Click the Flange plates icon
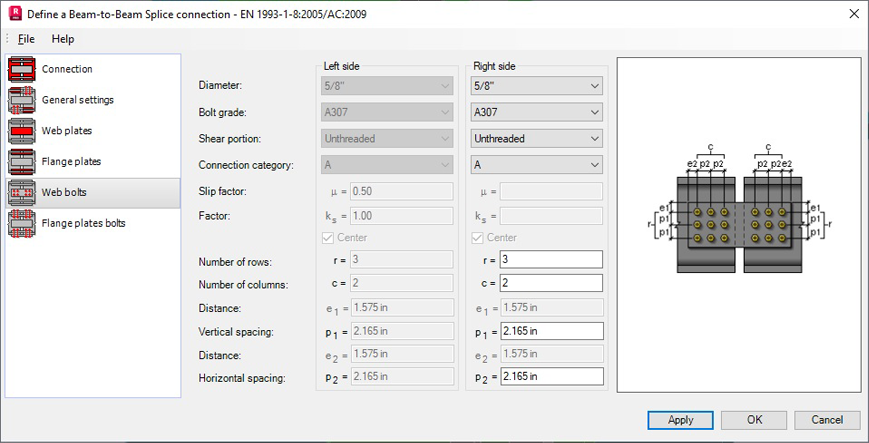 (x=22, y=162)
